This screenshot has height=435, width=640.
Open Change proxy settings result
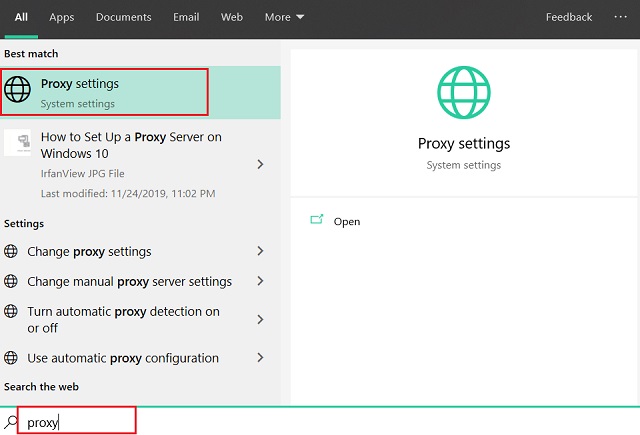(x=140, y=251)
